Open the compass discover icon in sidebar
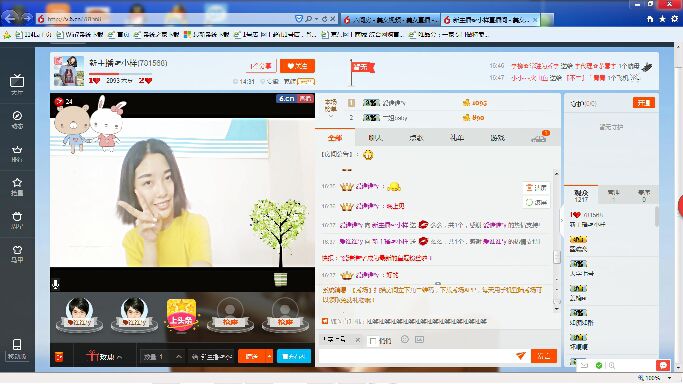 tap(17, 116)
